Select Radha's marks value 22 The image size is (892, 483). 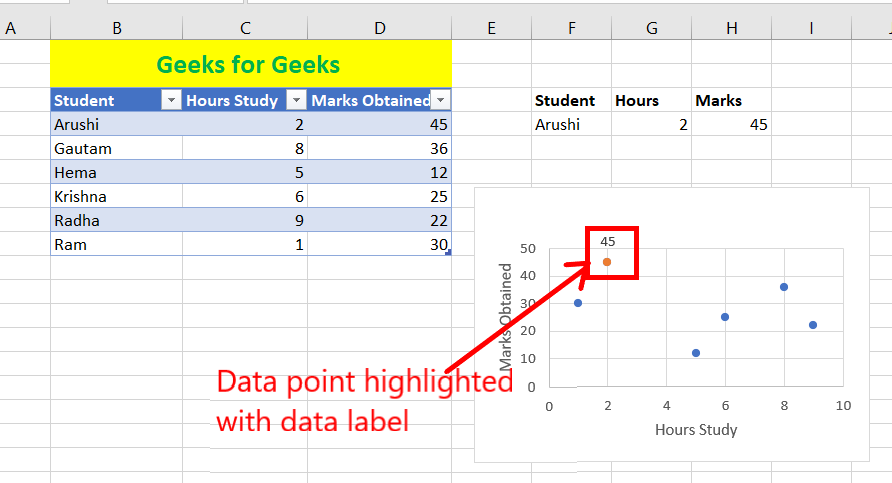coord(379,220)
